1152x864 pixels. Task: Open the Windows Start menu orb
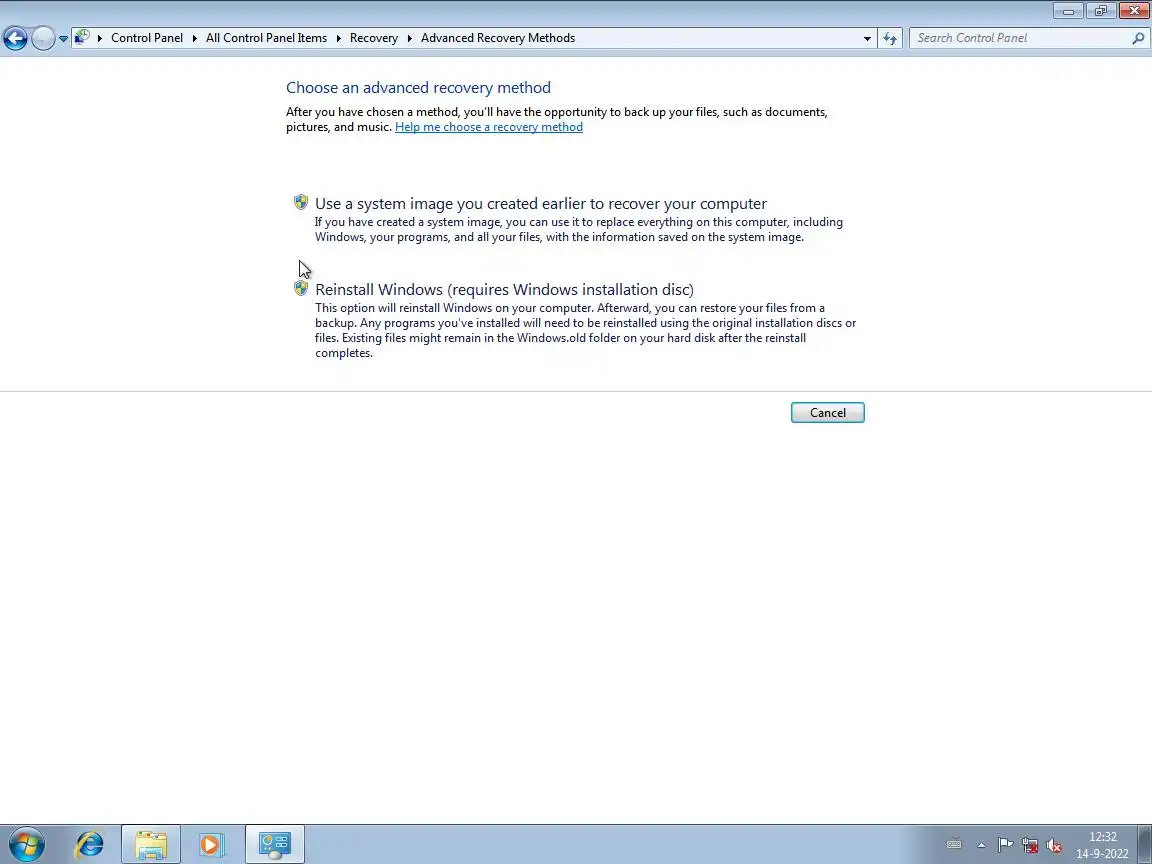tap(26, 844)
